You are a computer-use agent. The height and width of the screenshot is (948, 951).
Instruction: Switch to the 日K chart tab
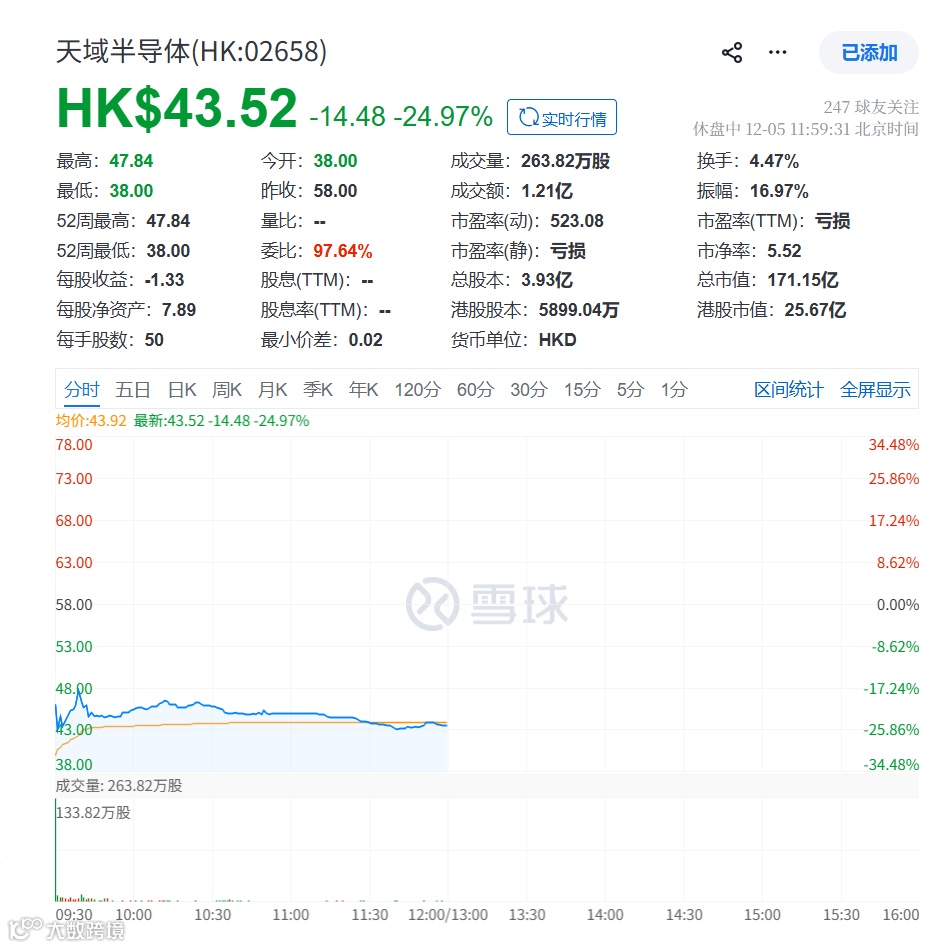pos(182,389)
